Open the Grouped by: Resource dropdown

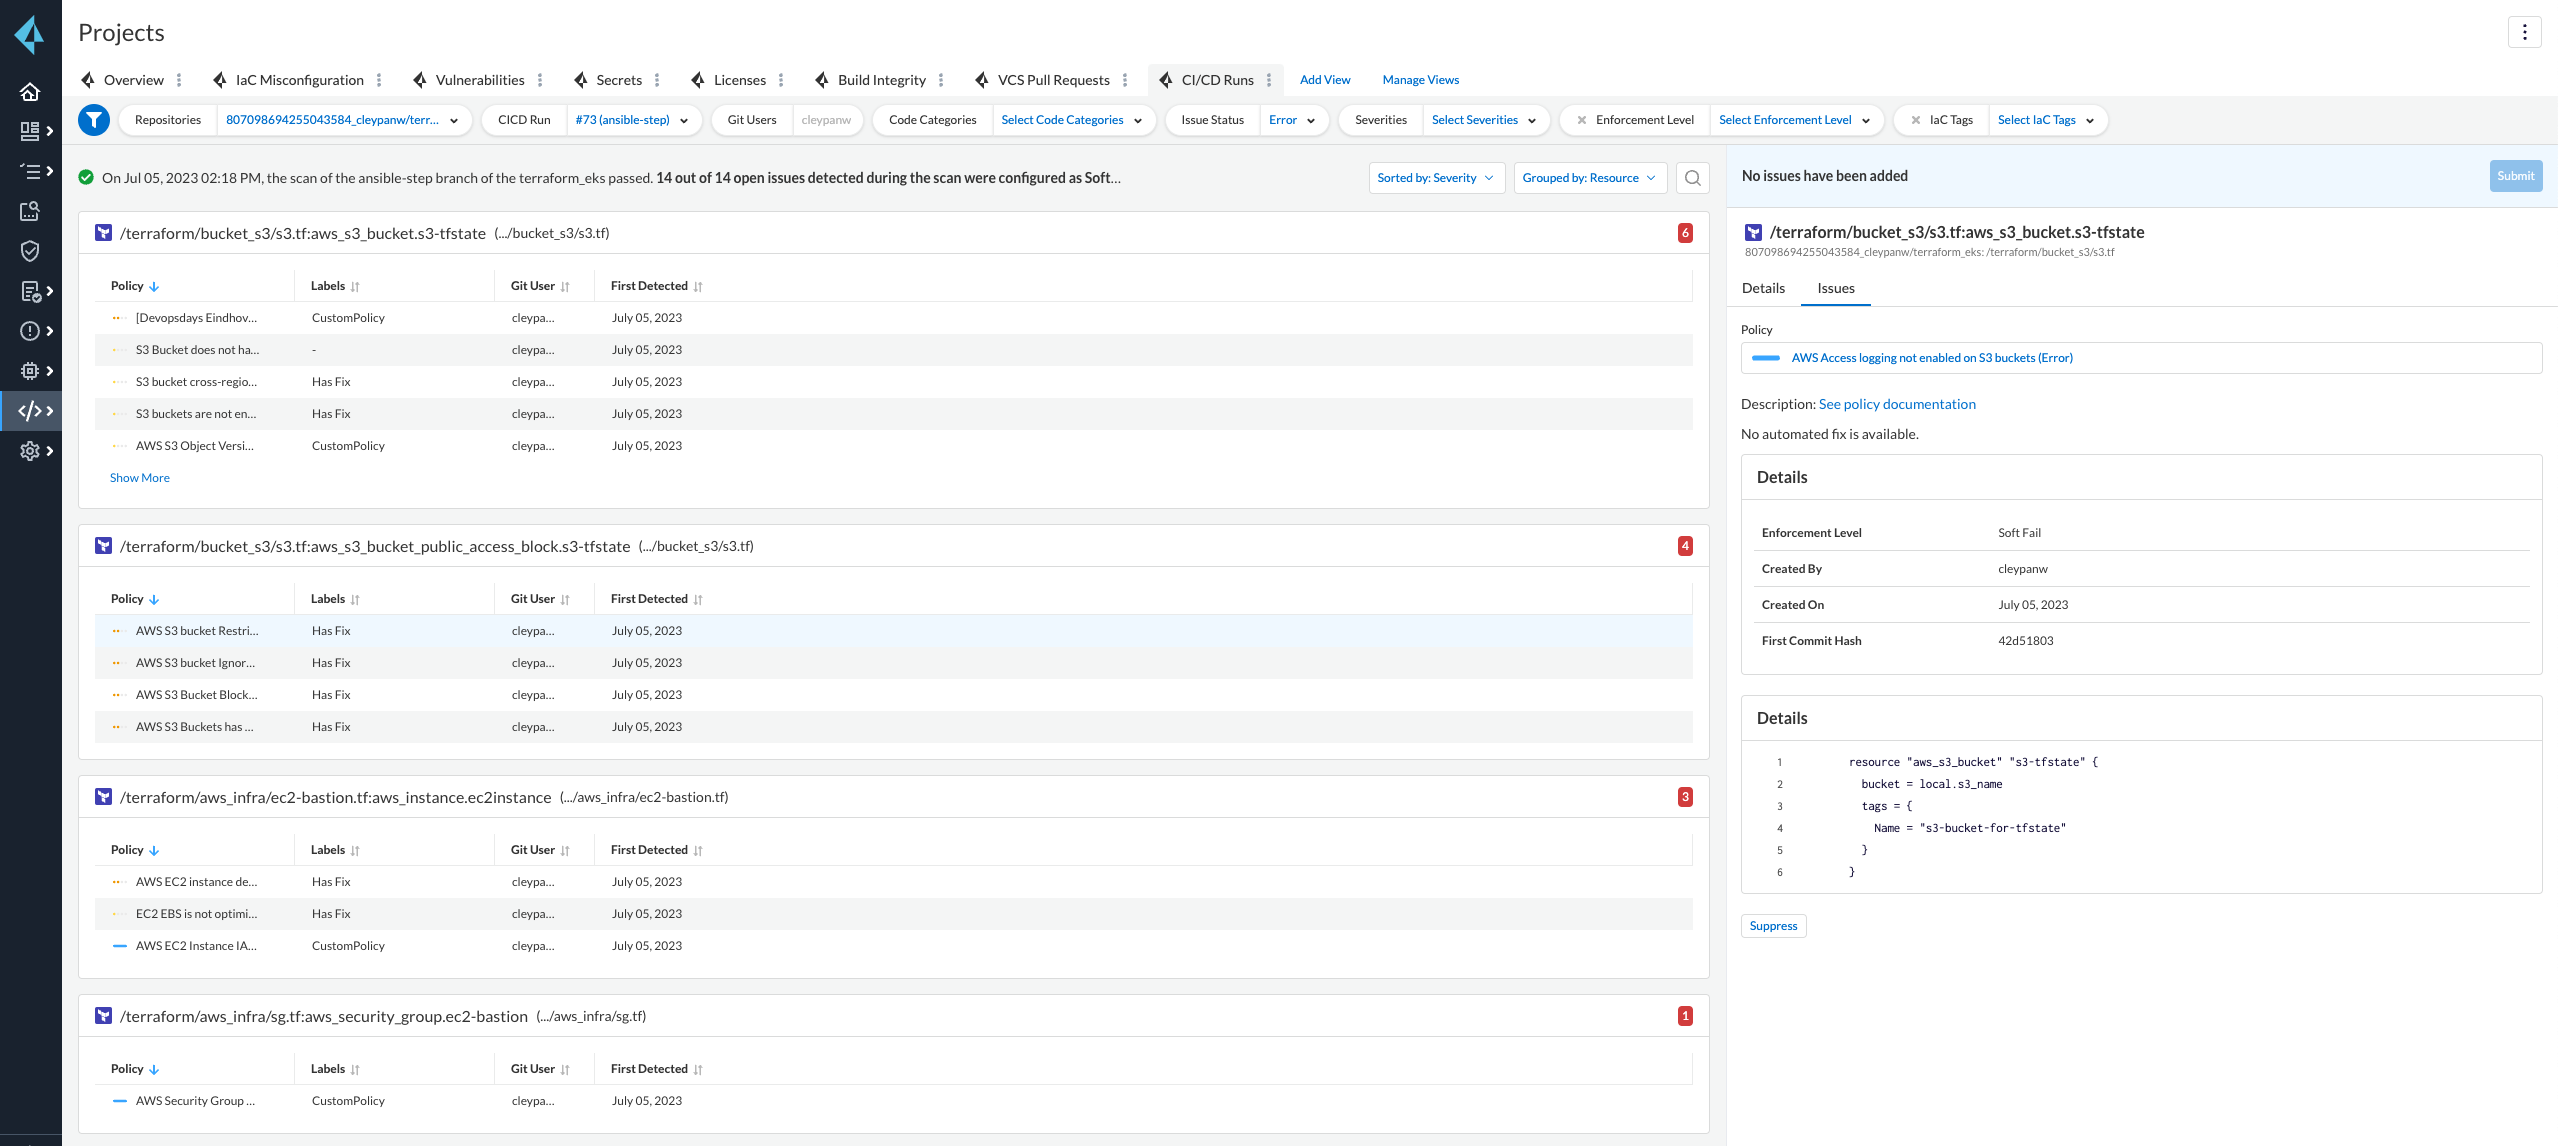click(1588, 178)
